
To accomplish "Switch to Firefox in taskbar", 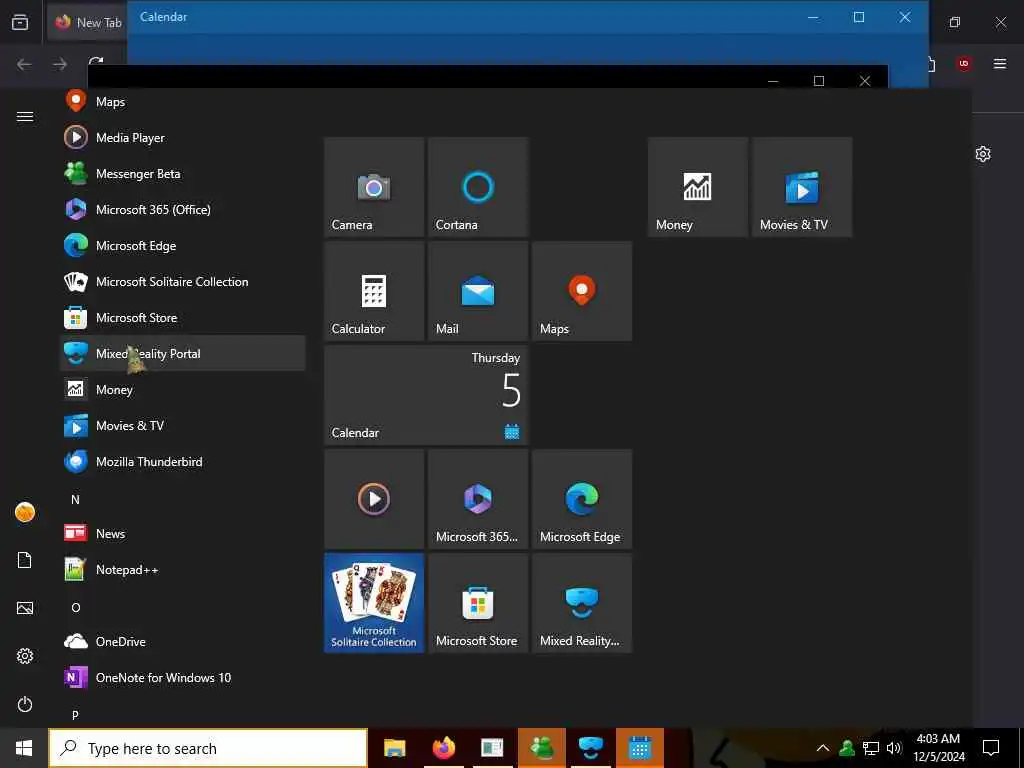I will [x=444, y=748].
